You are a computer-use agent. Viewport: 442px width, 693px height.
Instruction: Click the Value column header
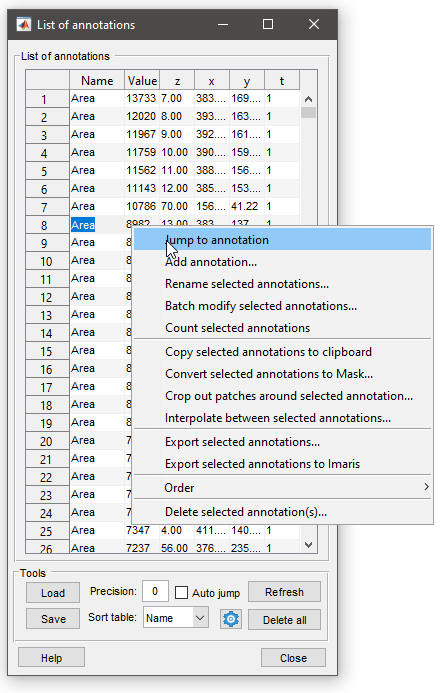(142, 80)
